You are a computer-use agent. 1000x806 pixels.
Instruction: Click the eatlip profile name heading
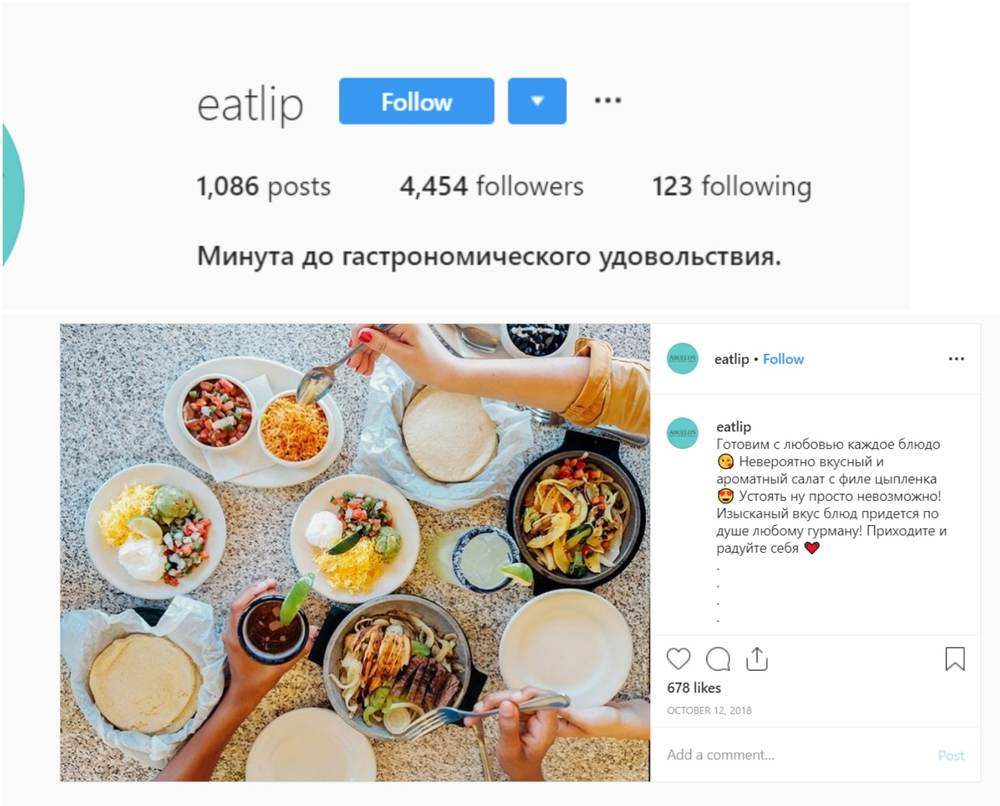[x=250, y=105]
